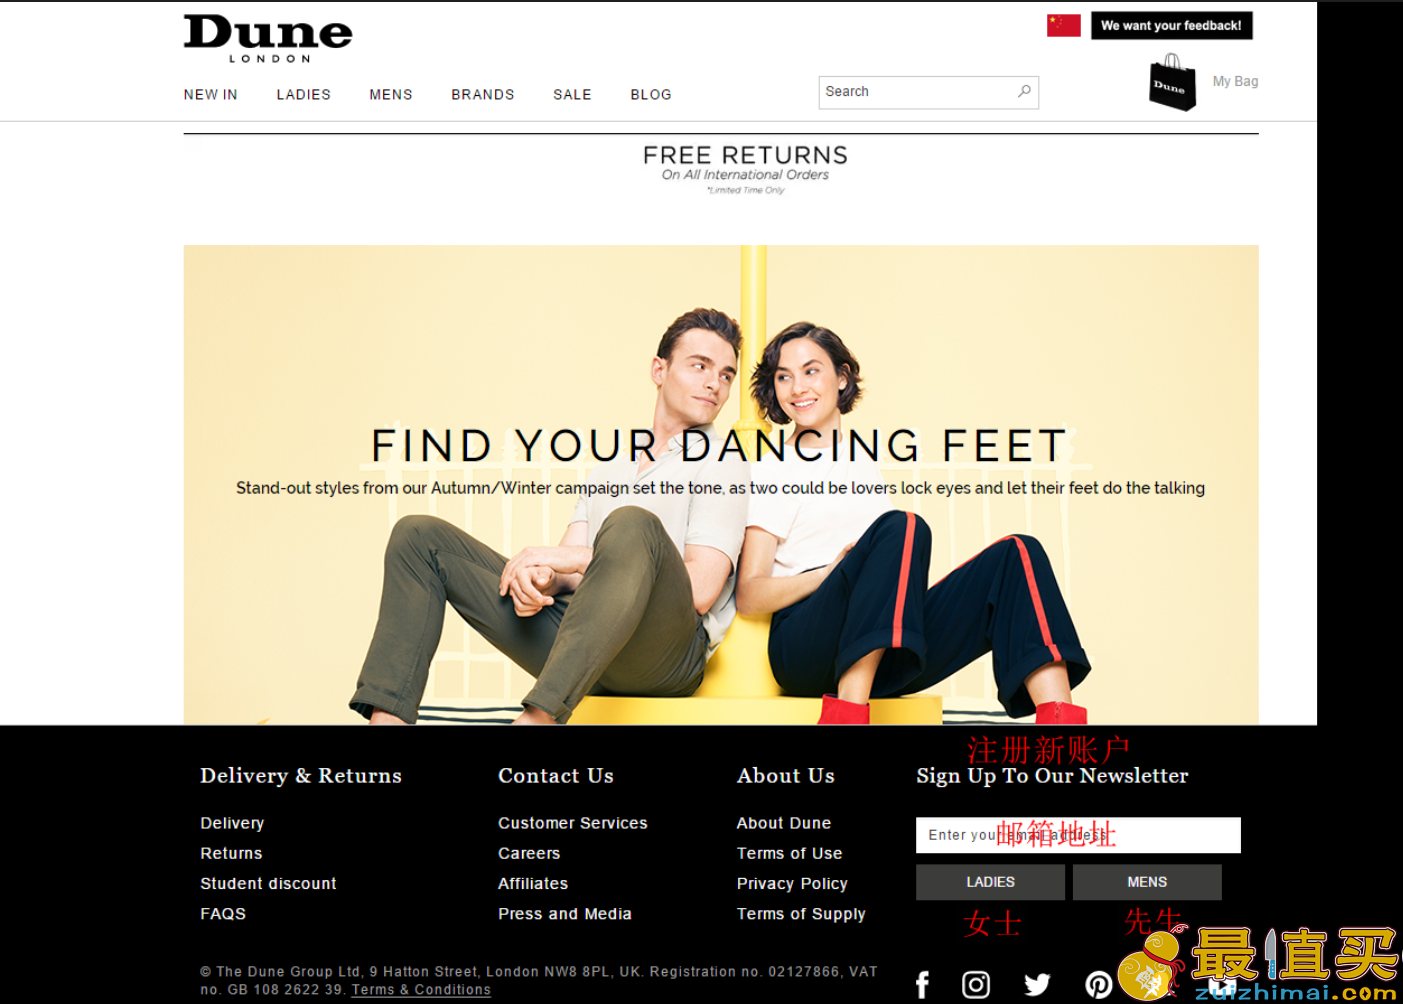Open the NEW IN menu
This screenshot has width=1403, height=1004.
[x=211, y=94]
